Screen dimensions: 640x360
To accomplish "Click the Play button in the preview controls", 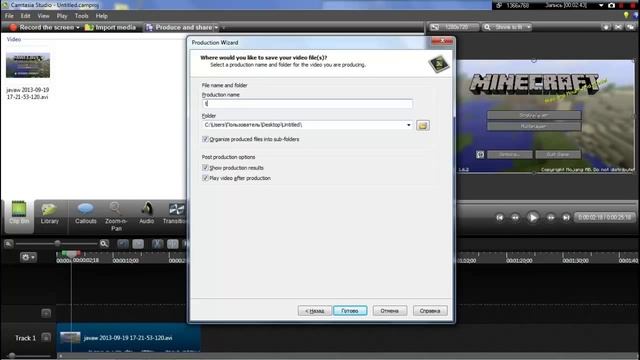I will tap(533, 217).
